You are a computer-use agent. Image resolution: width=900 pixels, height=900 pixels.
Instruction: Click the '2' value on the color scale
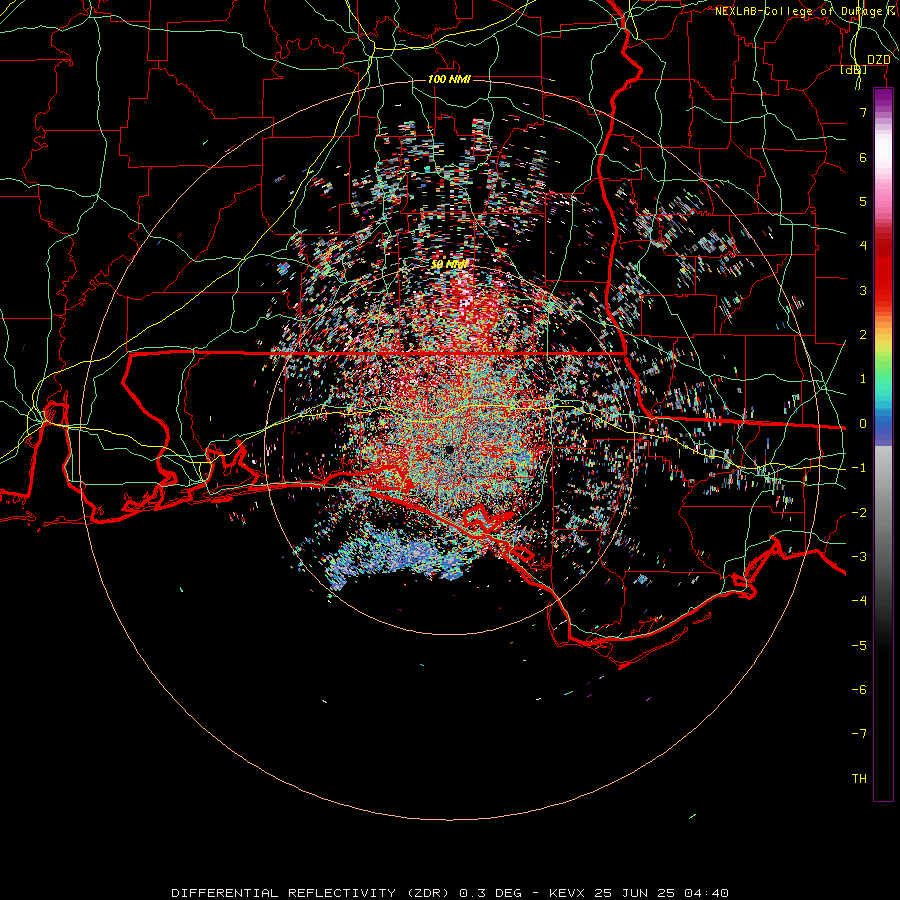tap(863, 335)
